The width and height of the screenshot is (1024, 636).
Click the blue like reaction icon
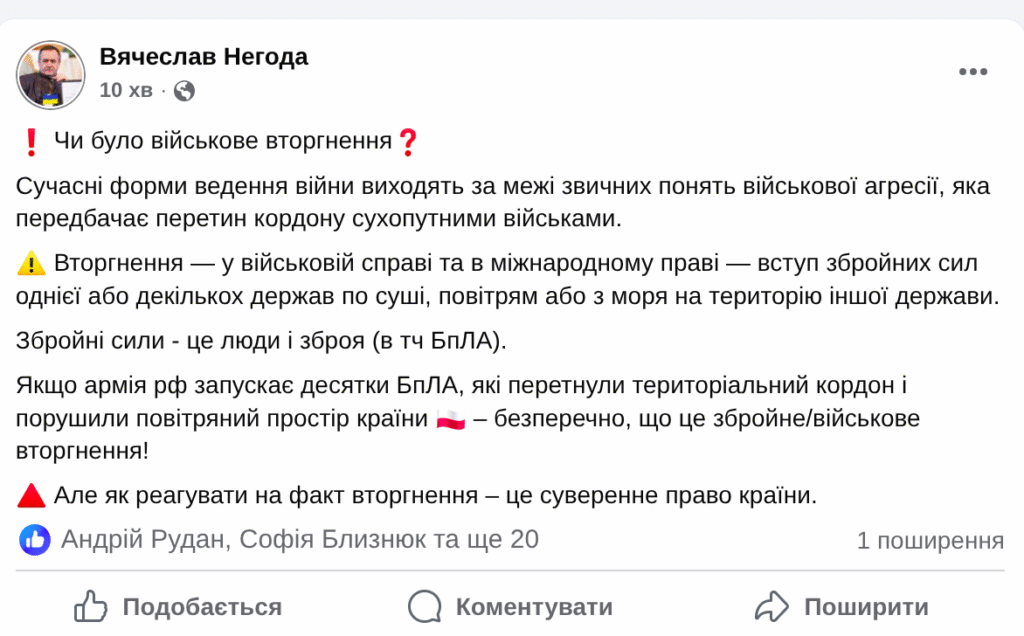click(35, 540)
